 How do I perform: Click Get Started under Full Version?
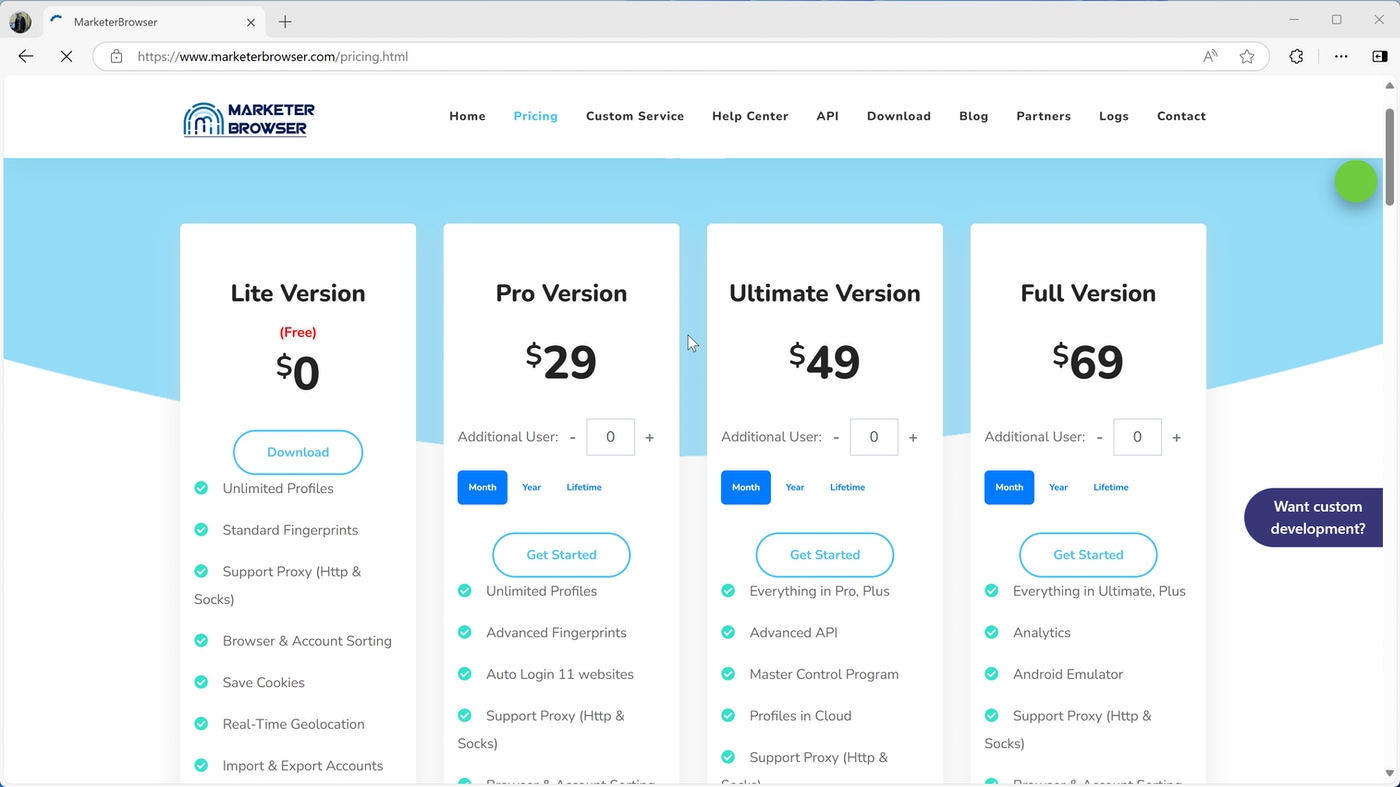pos(1088,555)
